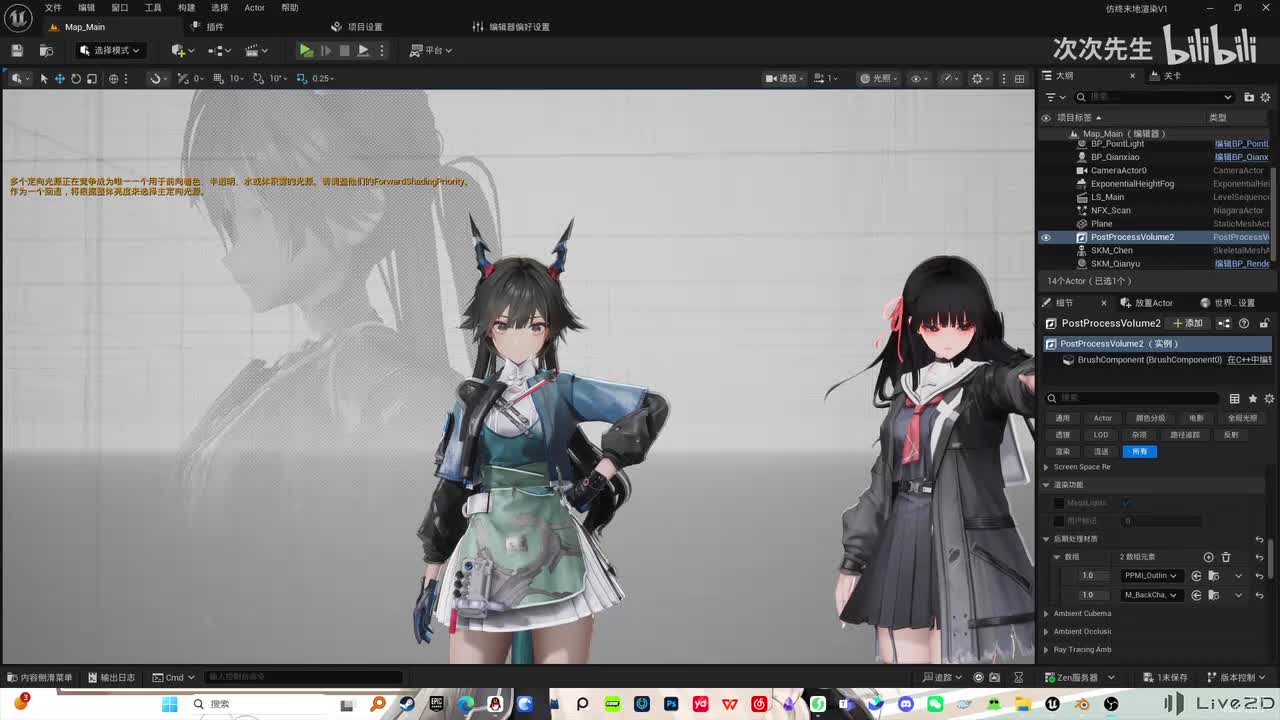This screenshot has height=720, width=1280.
Task: Select ExponentialHeightFog in the Outliner
Action: pyautogui.click(x=1132, y=184)
